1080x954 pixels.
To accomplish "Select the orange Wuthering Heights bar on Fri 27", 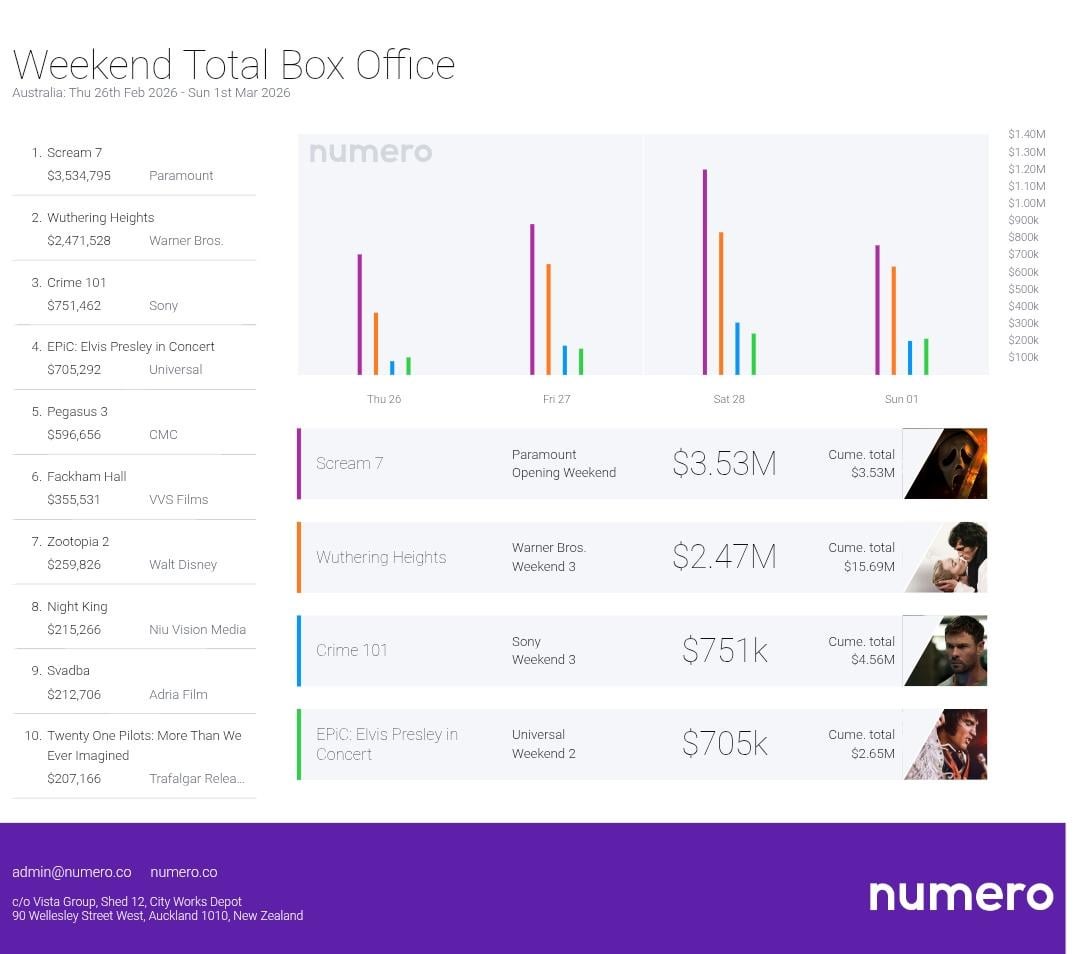I will pos(548,319).
